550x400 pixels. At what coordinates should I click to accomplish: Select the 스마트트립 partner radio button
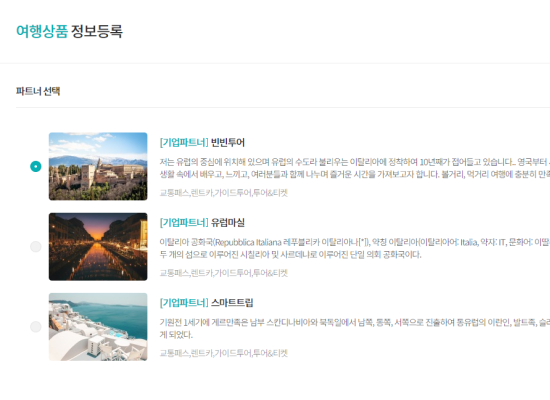pyautogui.click(x=36, y=327)
